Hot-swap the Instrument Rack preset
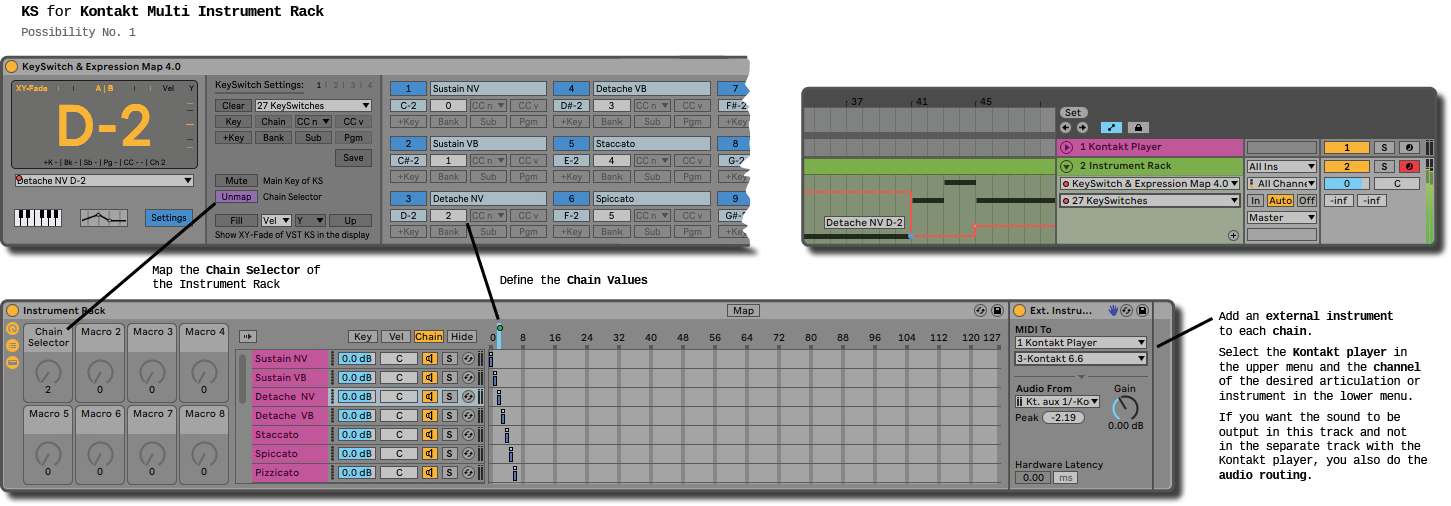The width and height of the screenshot is (1451, 506). point(980,311)
